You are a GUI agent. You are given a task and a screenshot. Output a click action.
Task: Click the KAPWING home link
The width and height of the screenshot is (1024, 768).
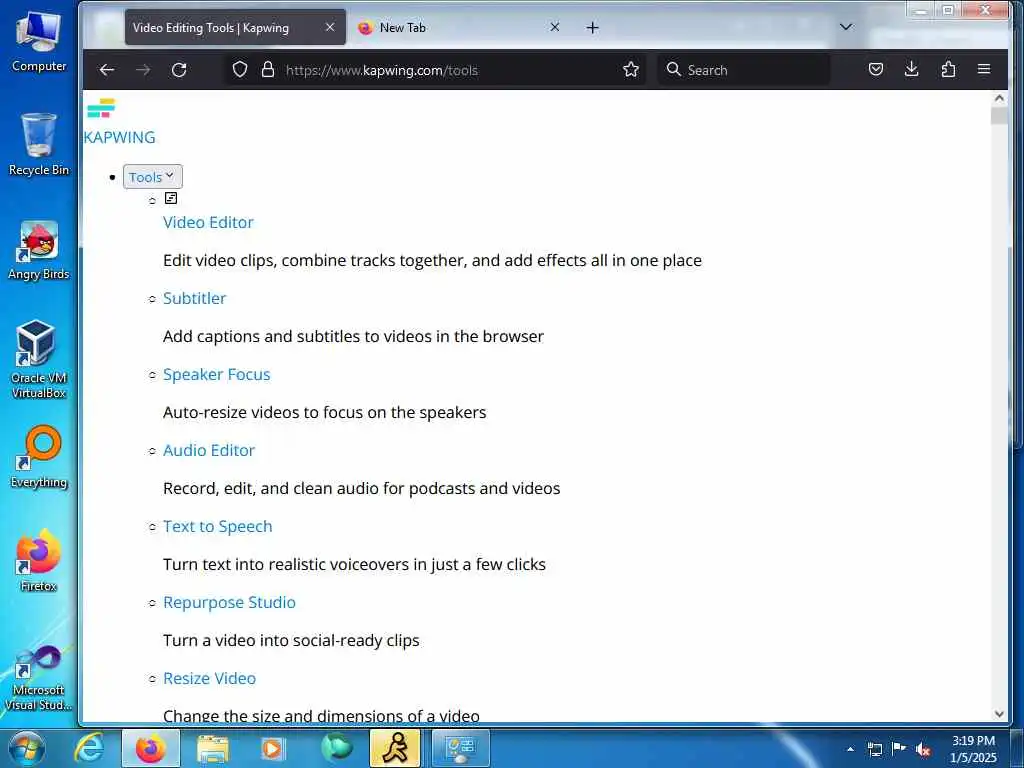pos(120,137)
